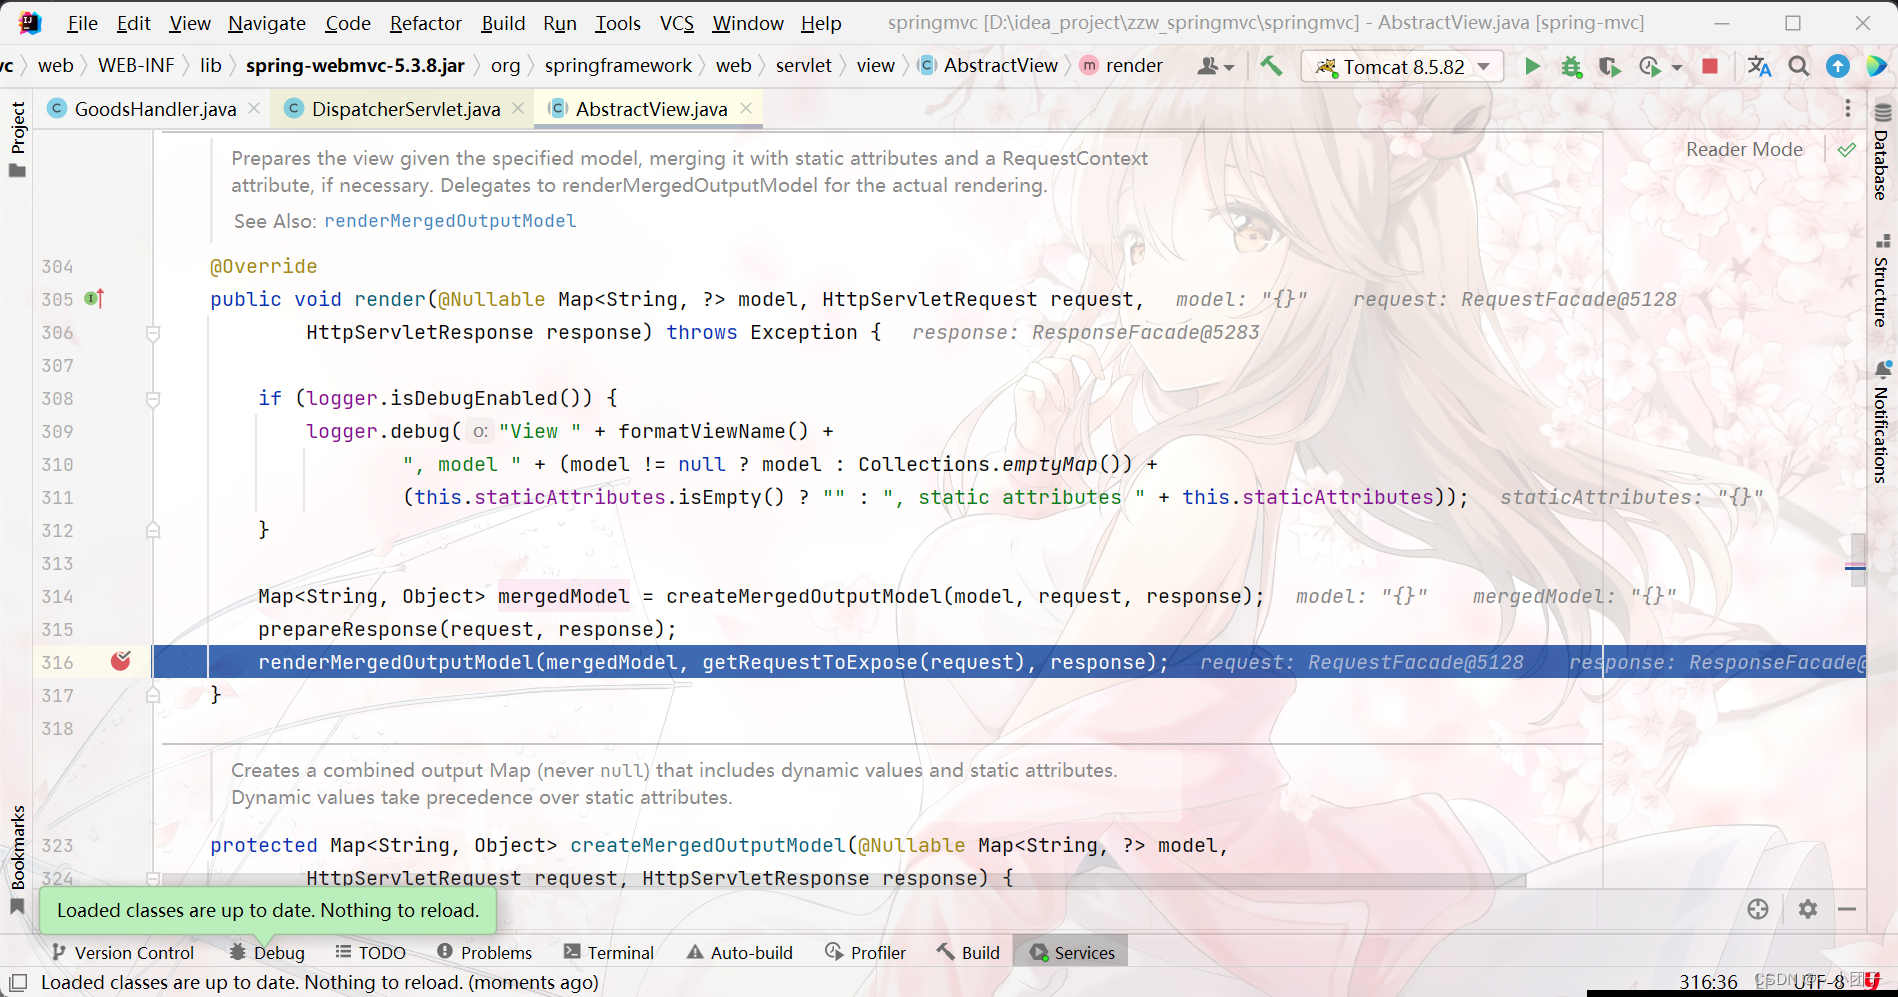Click the fold end marker at line 312

[153, 530]
